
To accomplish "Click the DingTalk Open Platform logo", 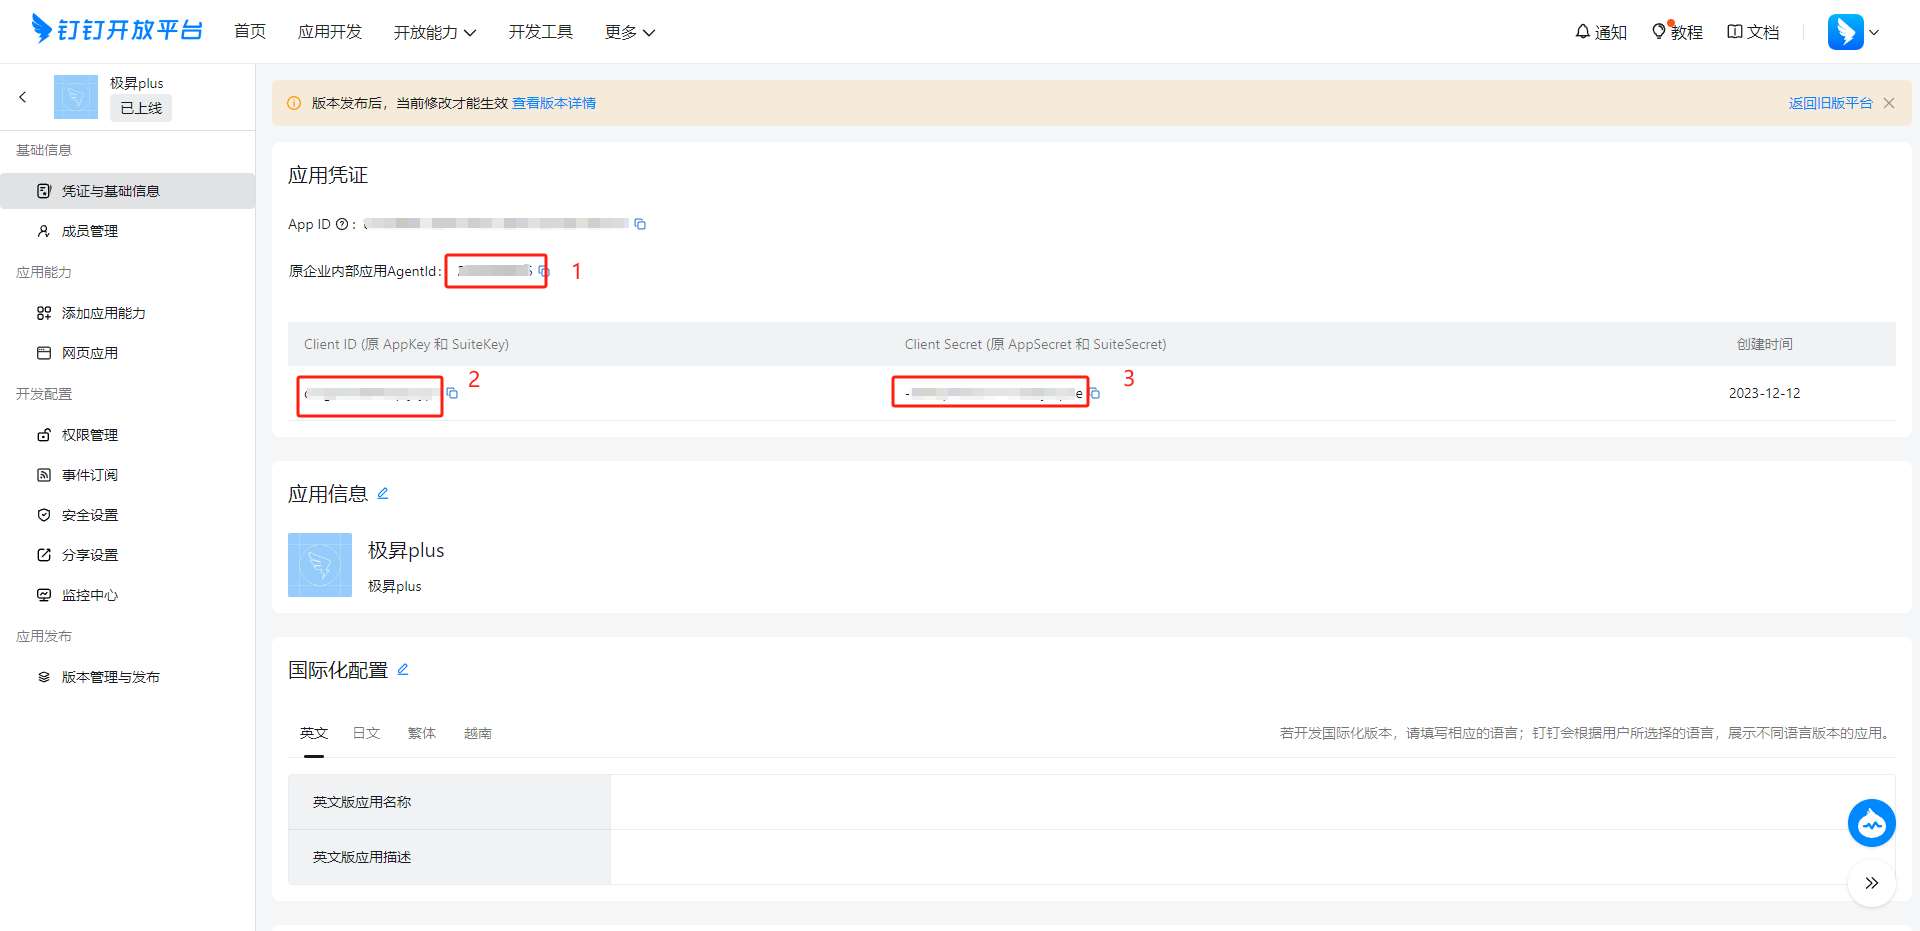I will 116,30.
